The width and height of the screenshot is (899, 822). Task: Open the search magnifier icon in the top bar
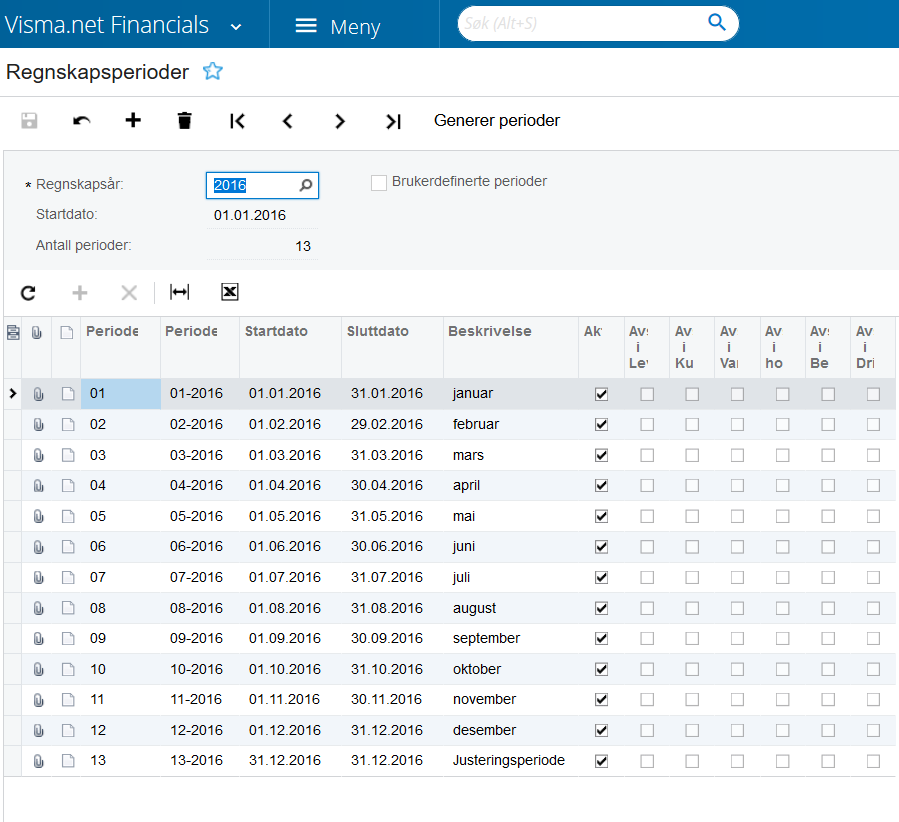tap(717, 22)
